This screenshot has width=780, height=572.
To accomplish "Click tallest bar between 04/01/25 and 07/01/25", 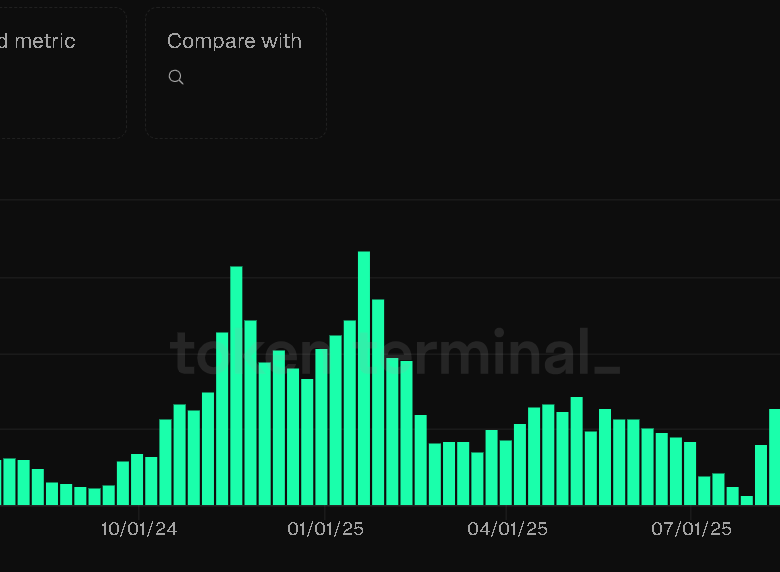I will pyautogui.click(x=577, y=451).
